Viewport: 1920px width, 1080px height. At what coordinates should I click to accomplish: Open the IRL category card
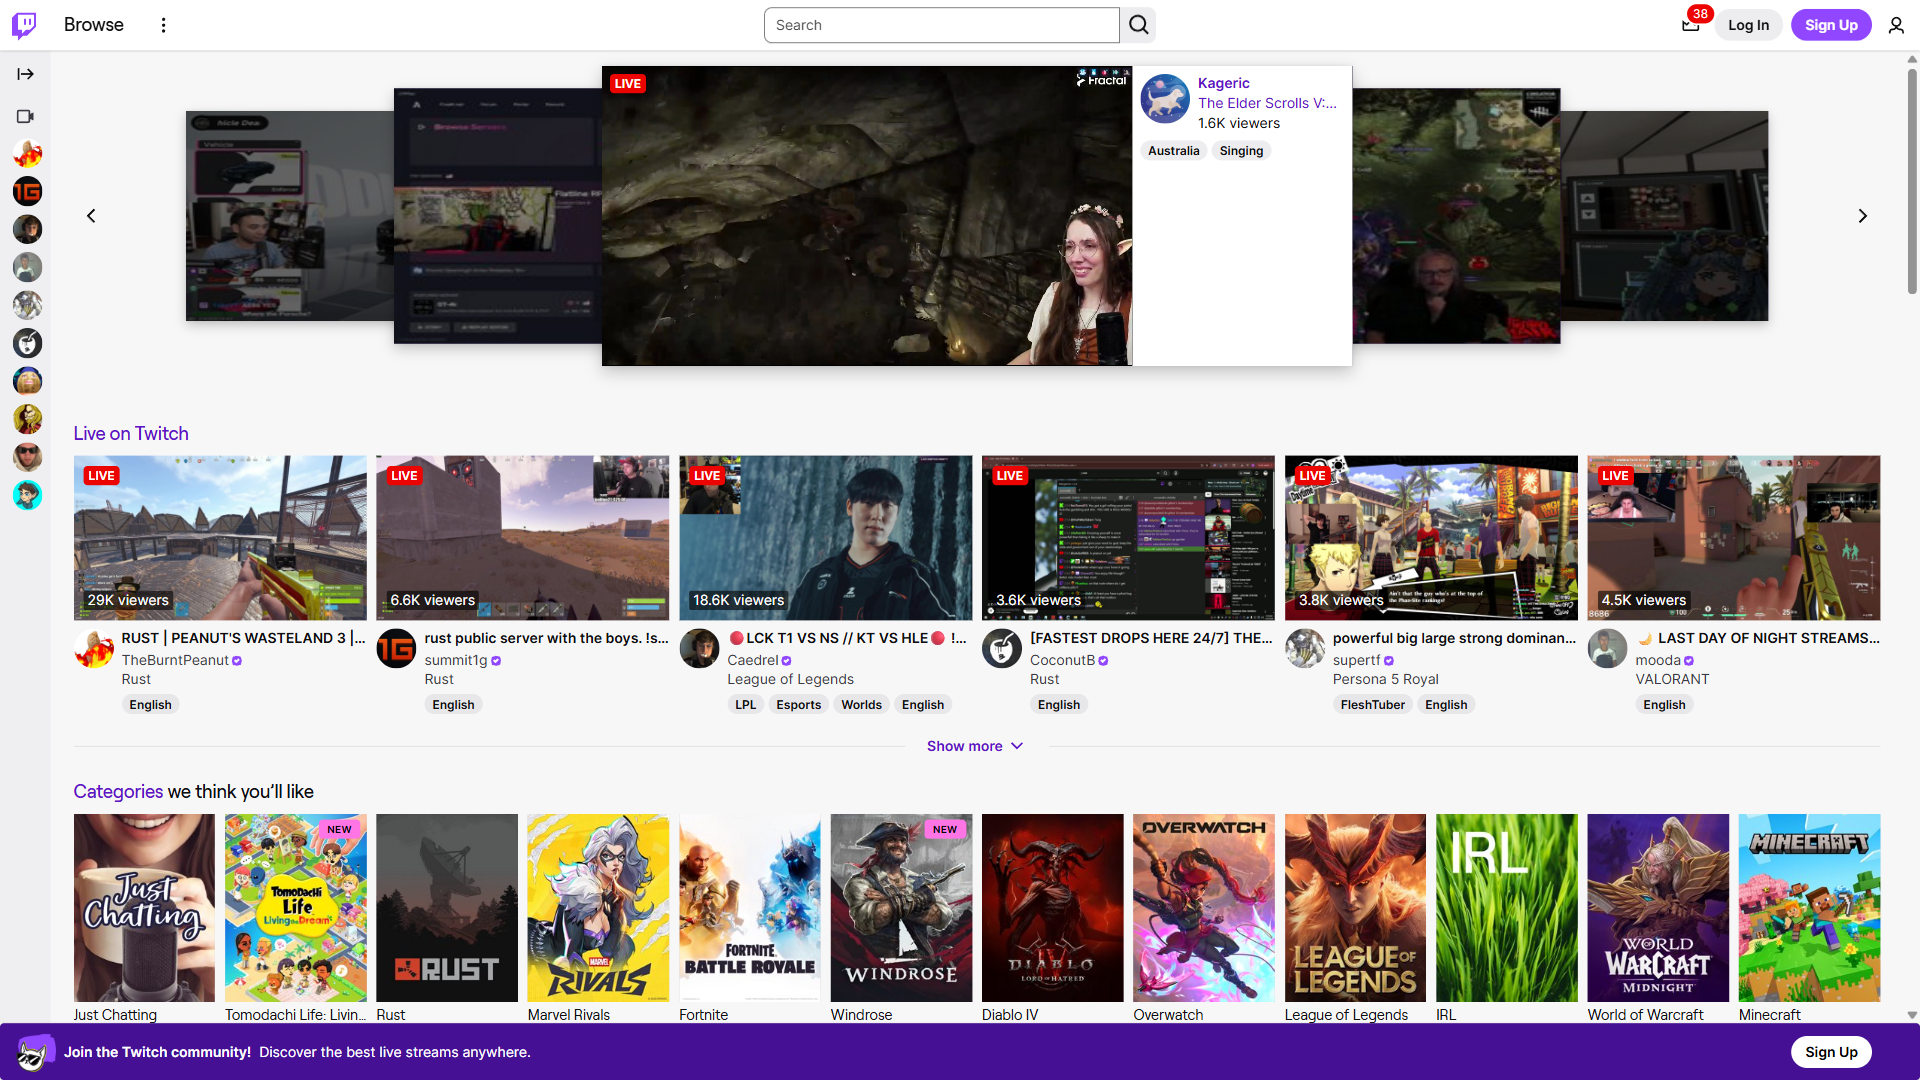(x=1507, y=908)
